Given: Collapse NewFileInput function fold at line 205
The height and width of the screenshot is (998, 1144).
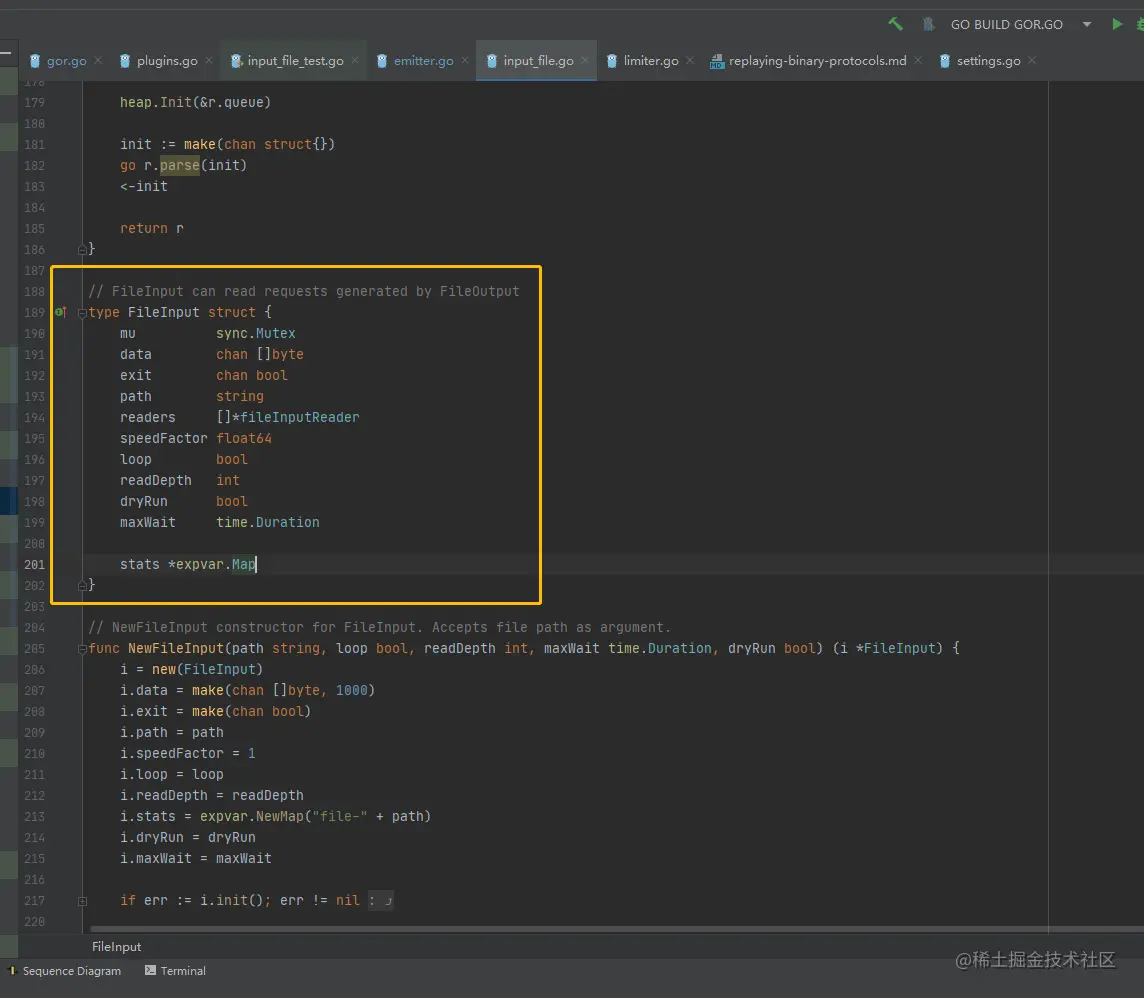Looking at the screenshot, I should coord(82,649).
